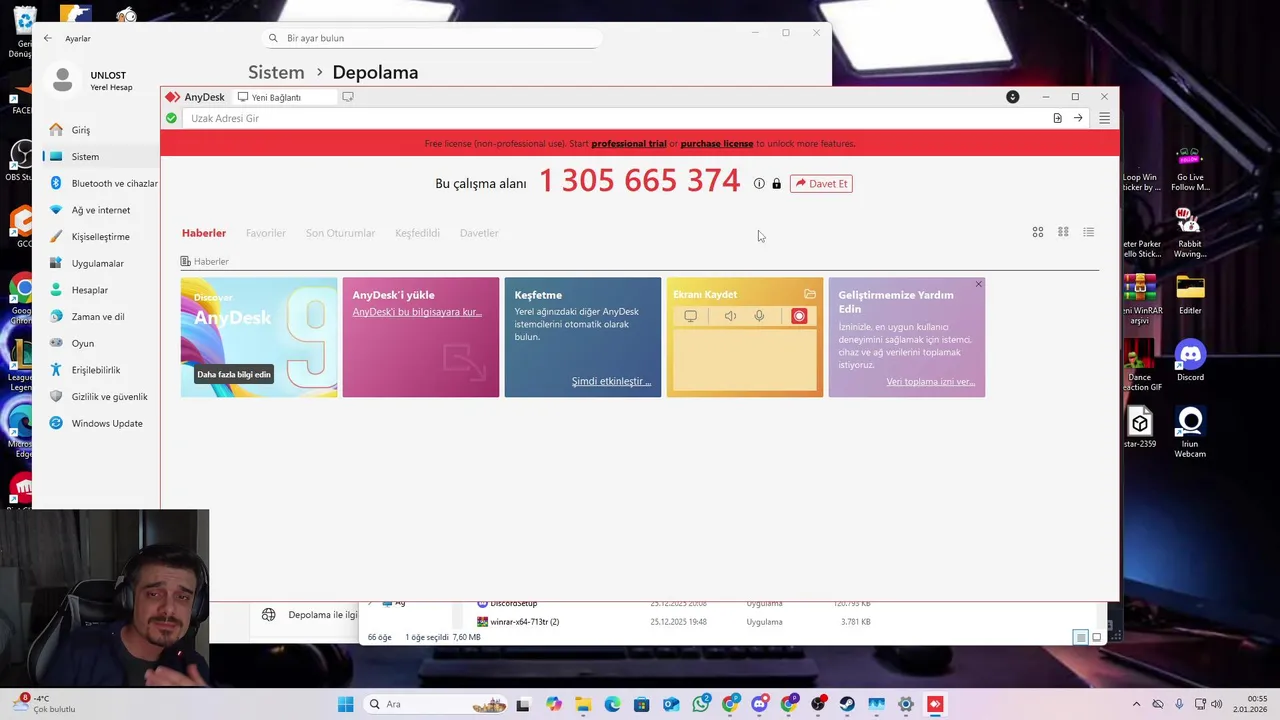1280x720 pixels.
Task: Click the Discover AnyDesk 9 thumbnail
Action: point(259,337)
